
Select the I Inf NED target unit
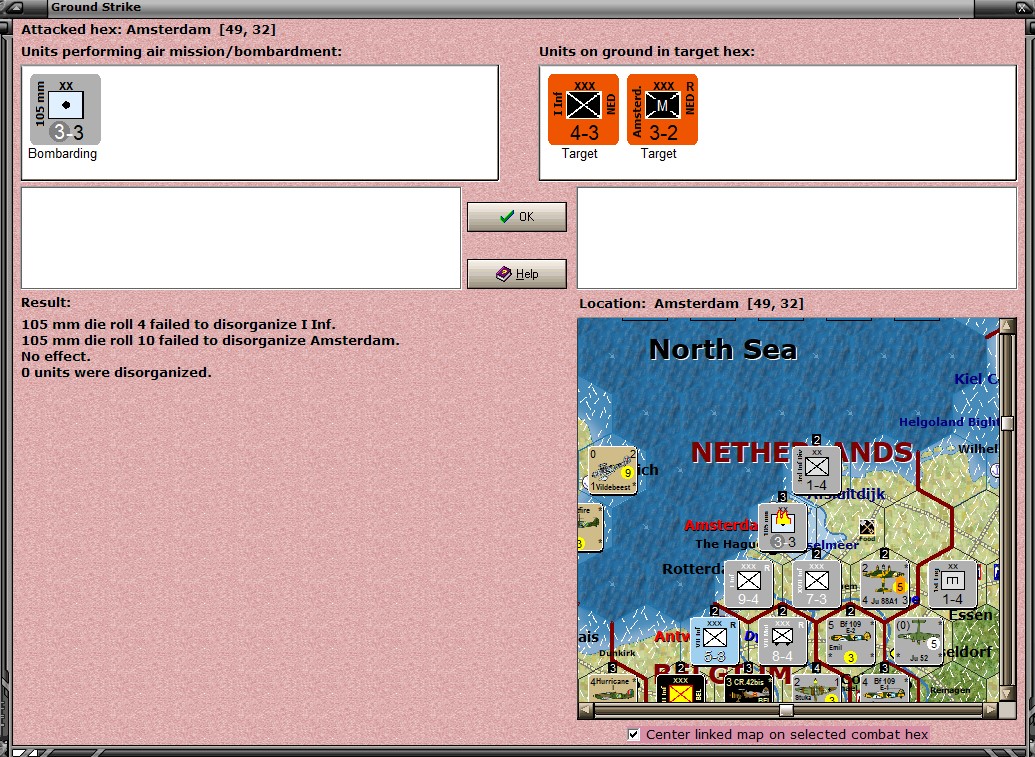tap(583, 109)
